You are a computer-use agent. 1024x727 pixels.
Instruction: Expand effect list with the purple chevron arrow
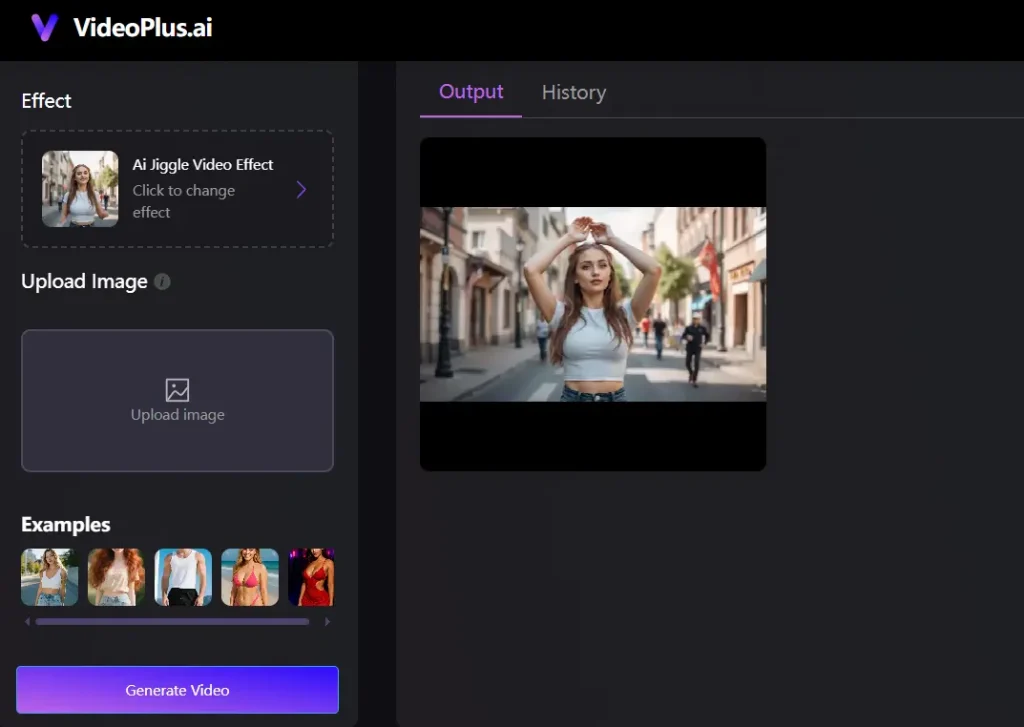pos(301,189)
